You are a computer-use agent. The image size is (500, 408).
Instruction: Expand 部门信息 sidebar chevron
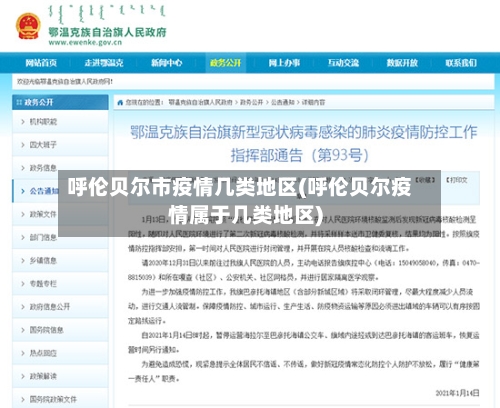(x=23, y=237)
